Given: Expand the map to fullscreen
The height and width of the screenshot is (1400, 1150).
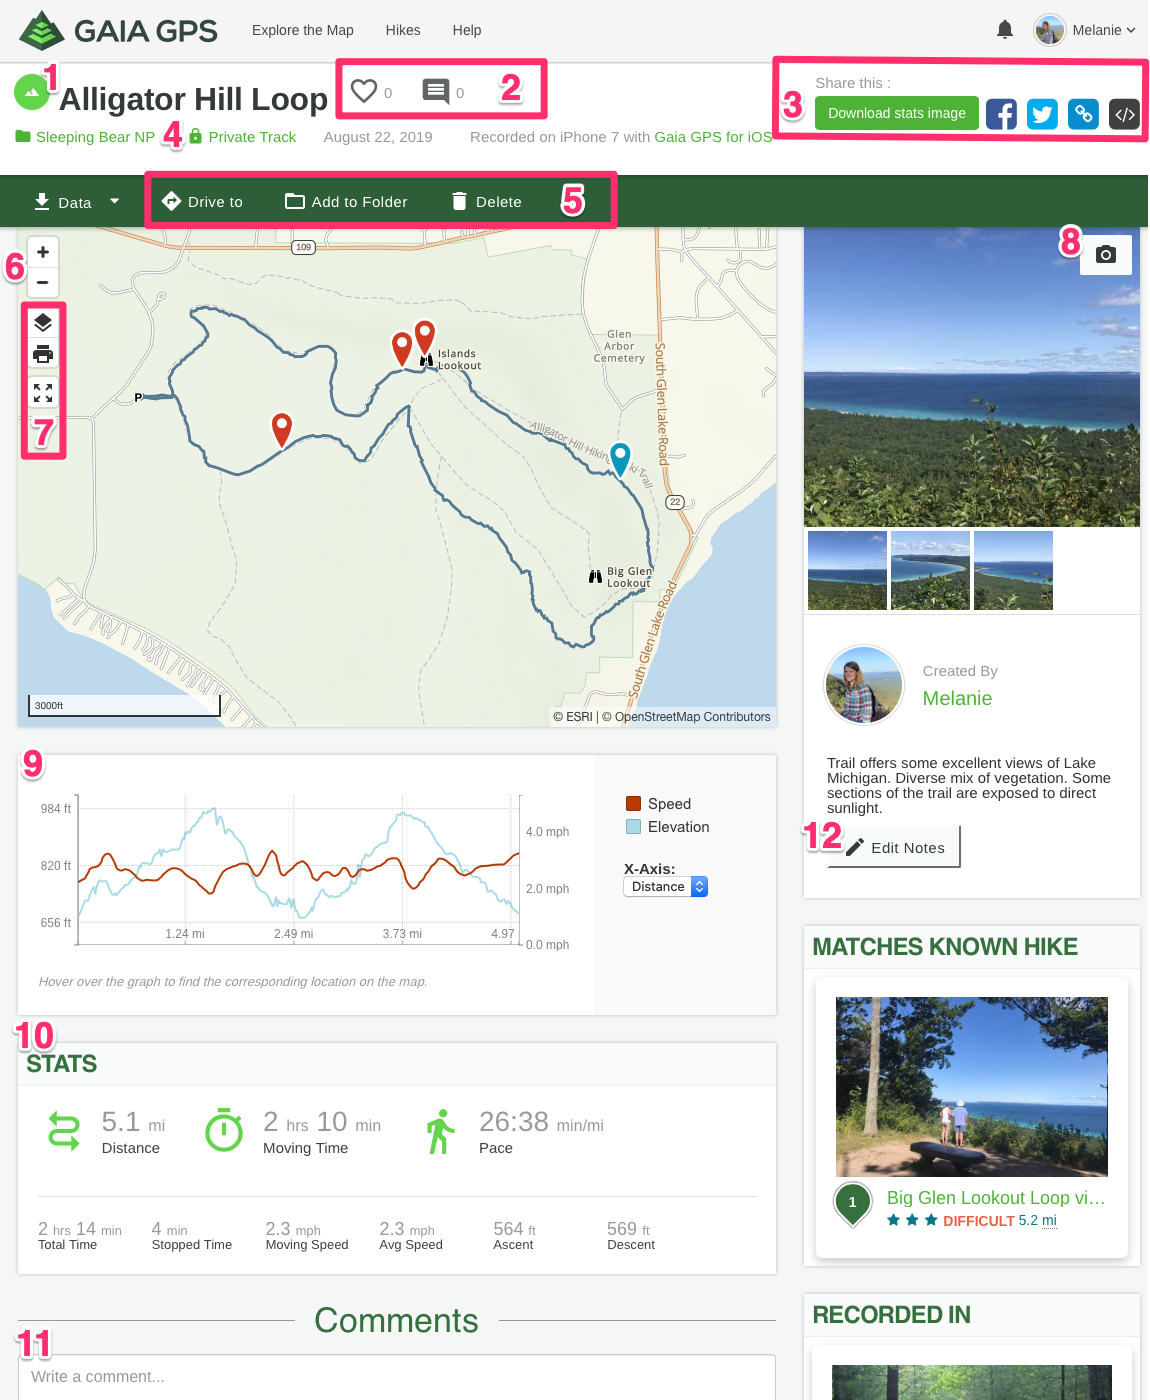Looking at the screenshot, I should tap(42, 393).
